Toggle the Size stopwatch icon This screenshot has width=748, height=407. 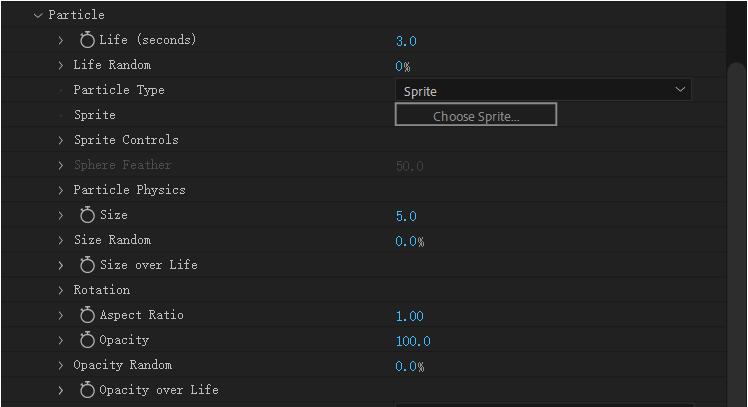(x=87, y=215)
